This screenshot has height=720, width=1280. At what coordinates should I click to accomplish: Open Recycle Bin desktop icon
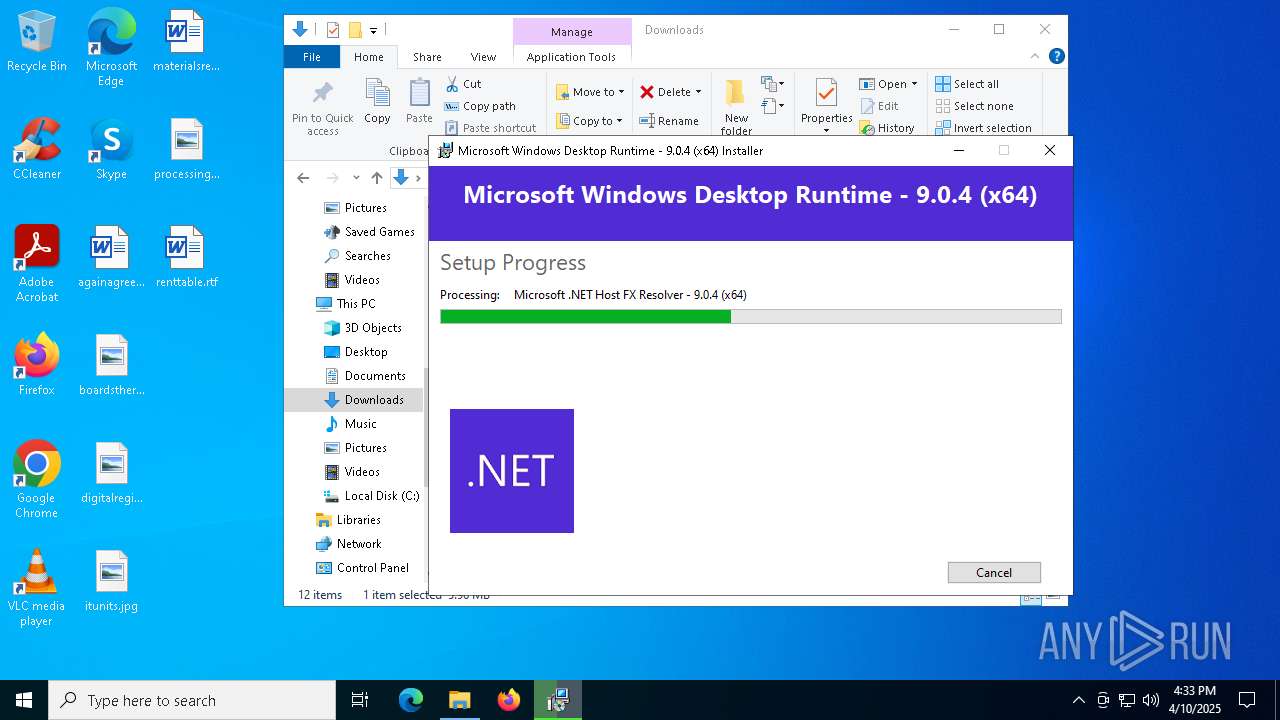pyautogui.click(x=37, y=42)
